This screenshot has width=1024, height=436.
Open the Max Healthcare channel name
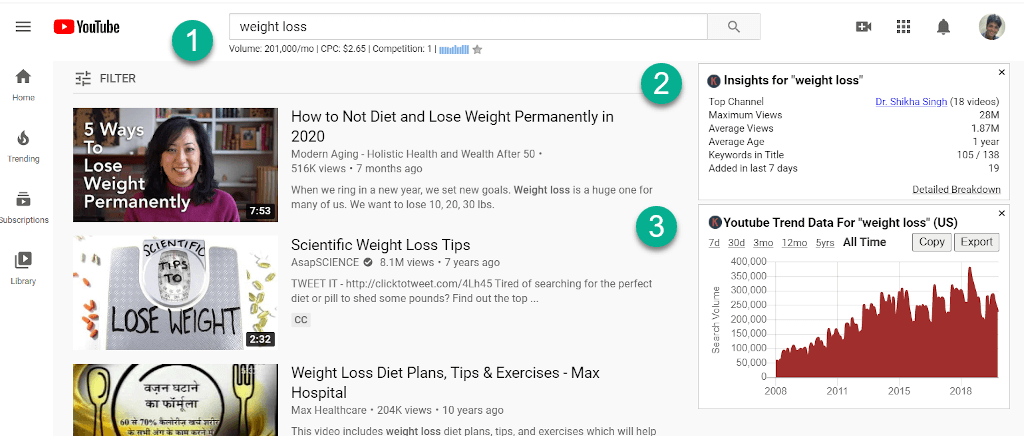click(x=329, y=411)
